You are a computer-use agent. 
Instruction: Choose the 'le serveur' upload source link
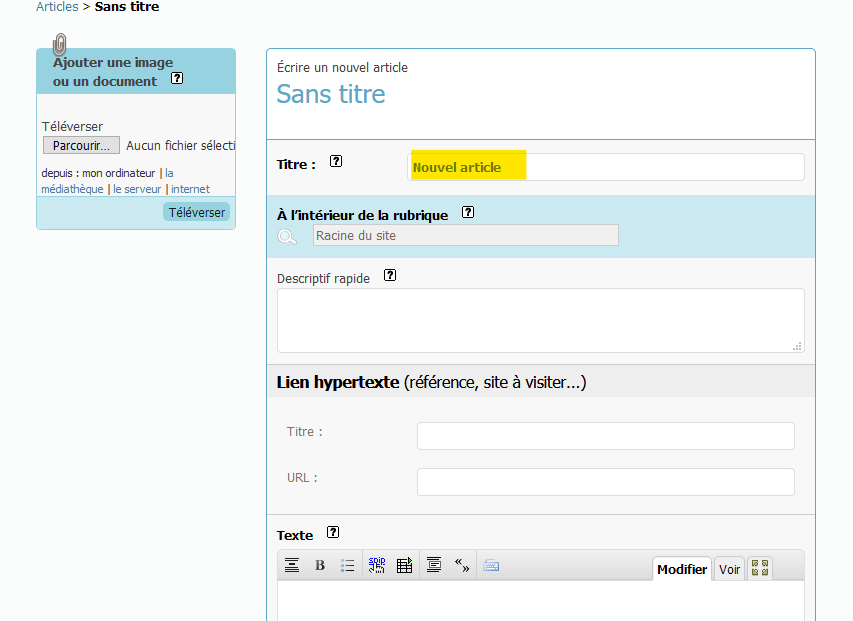click(138, 189)
